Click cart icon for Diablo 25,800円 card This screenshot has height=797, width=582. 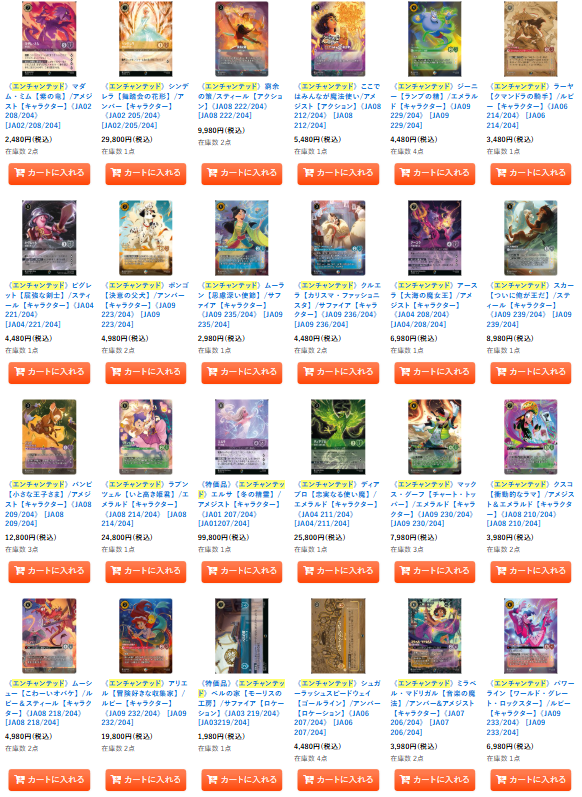309,571
